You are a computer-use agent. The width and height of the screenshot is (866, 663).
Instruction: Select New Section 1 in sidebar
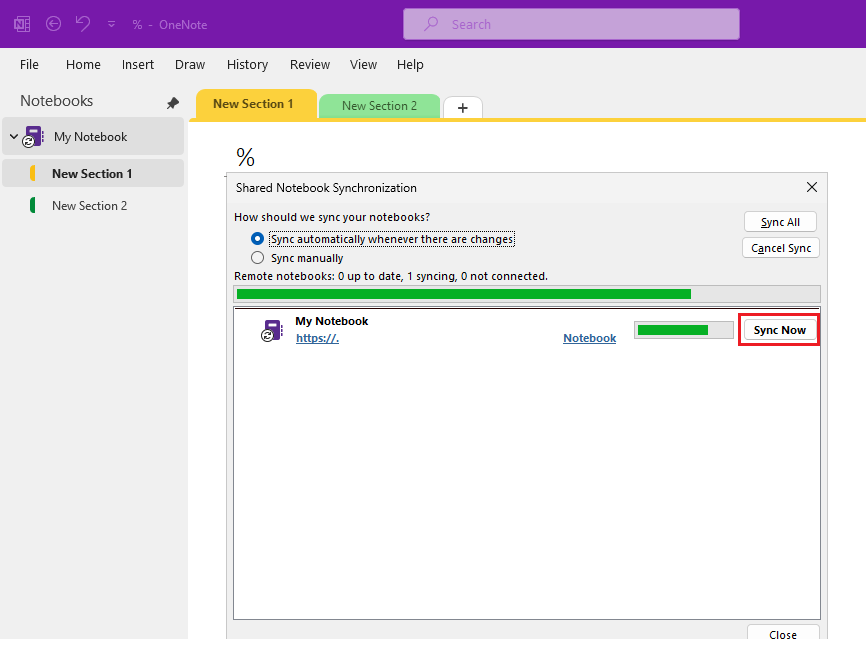point(93,173)
